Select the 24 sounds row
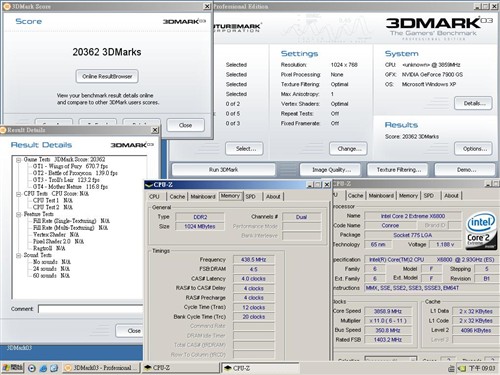Screen dimensions: 500x375 pos(51,269)
